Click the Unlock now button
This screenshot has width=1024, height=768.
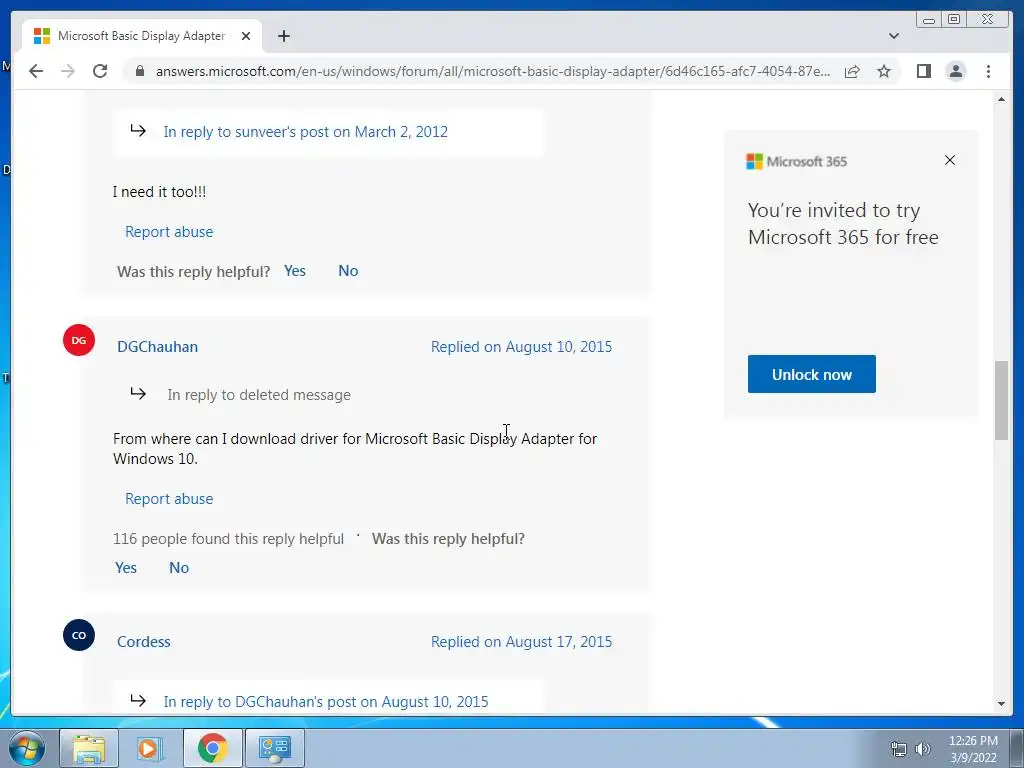[x=811, y=374]
